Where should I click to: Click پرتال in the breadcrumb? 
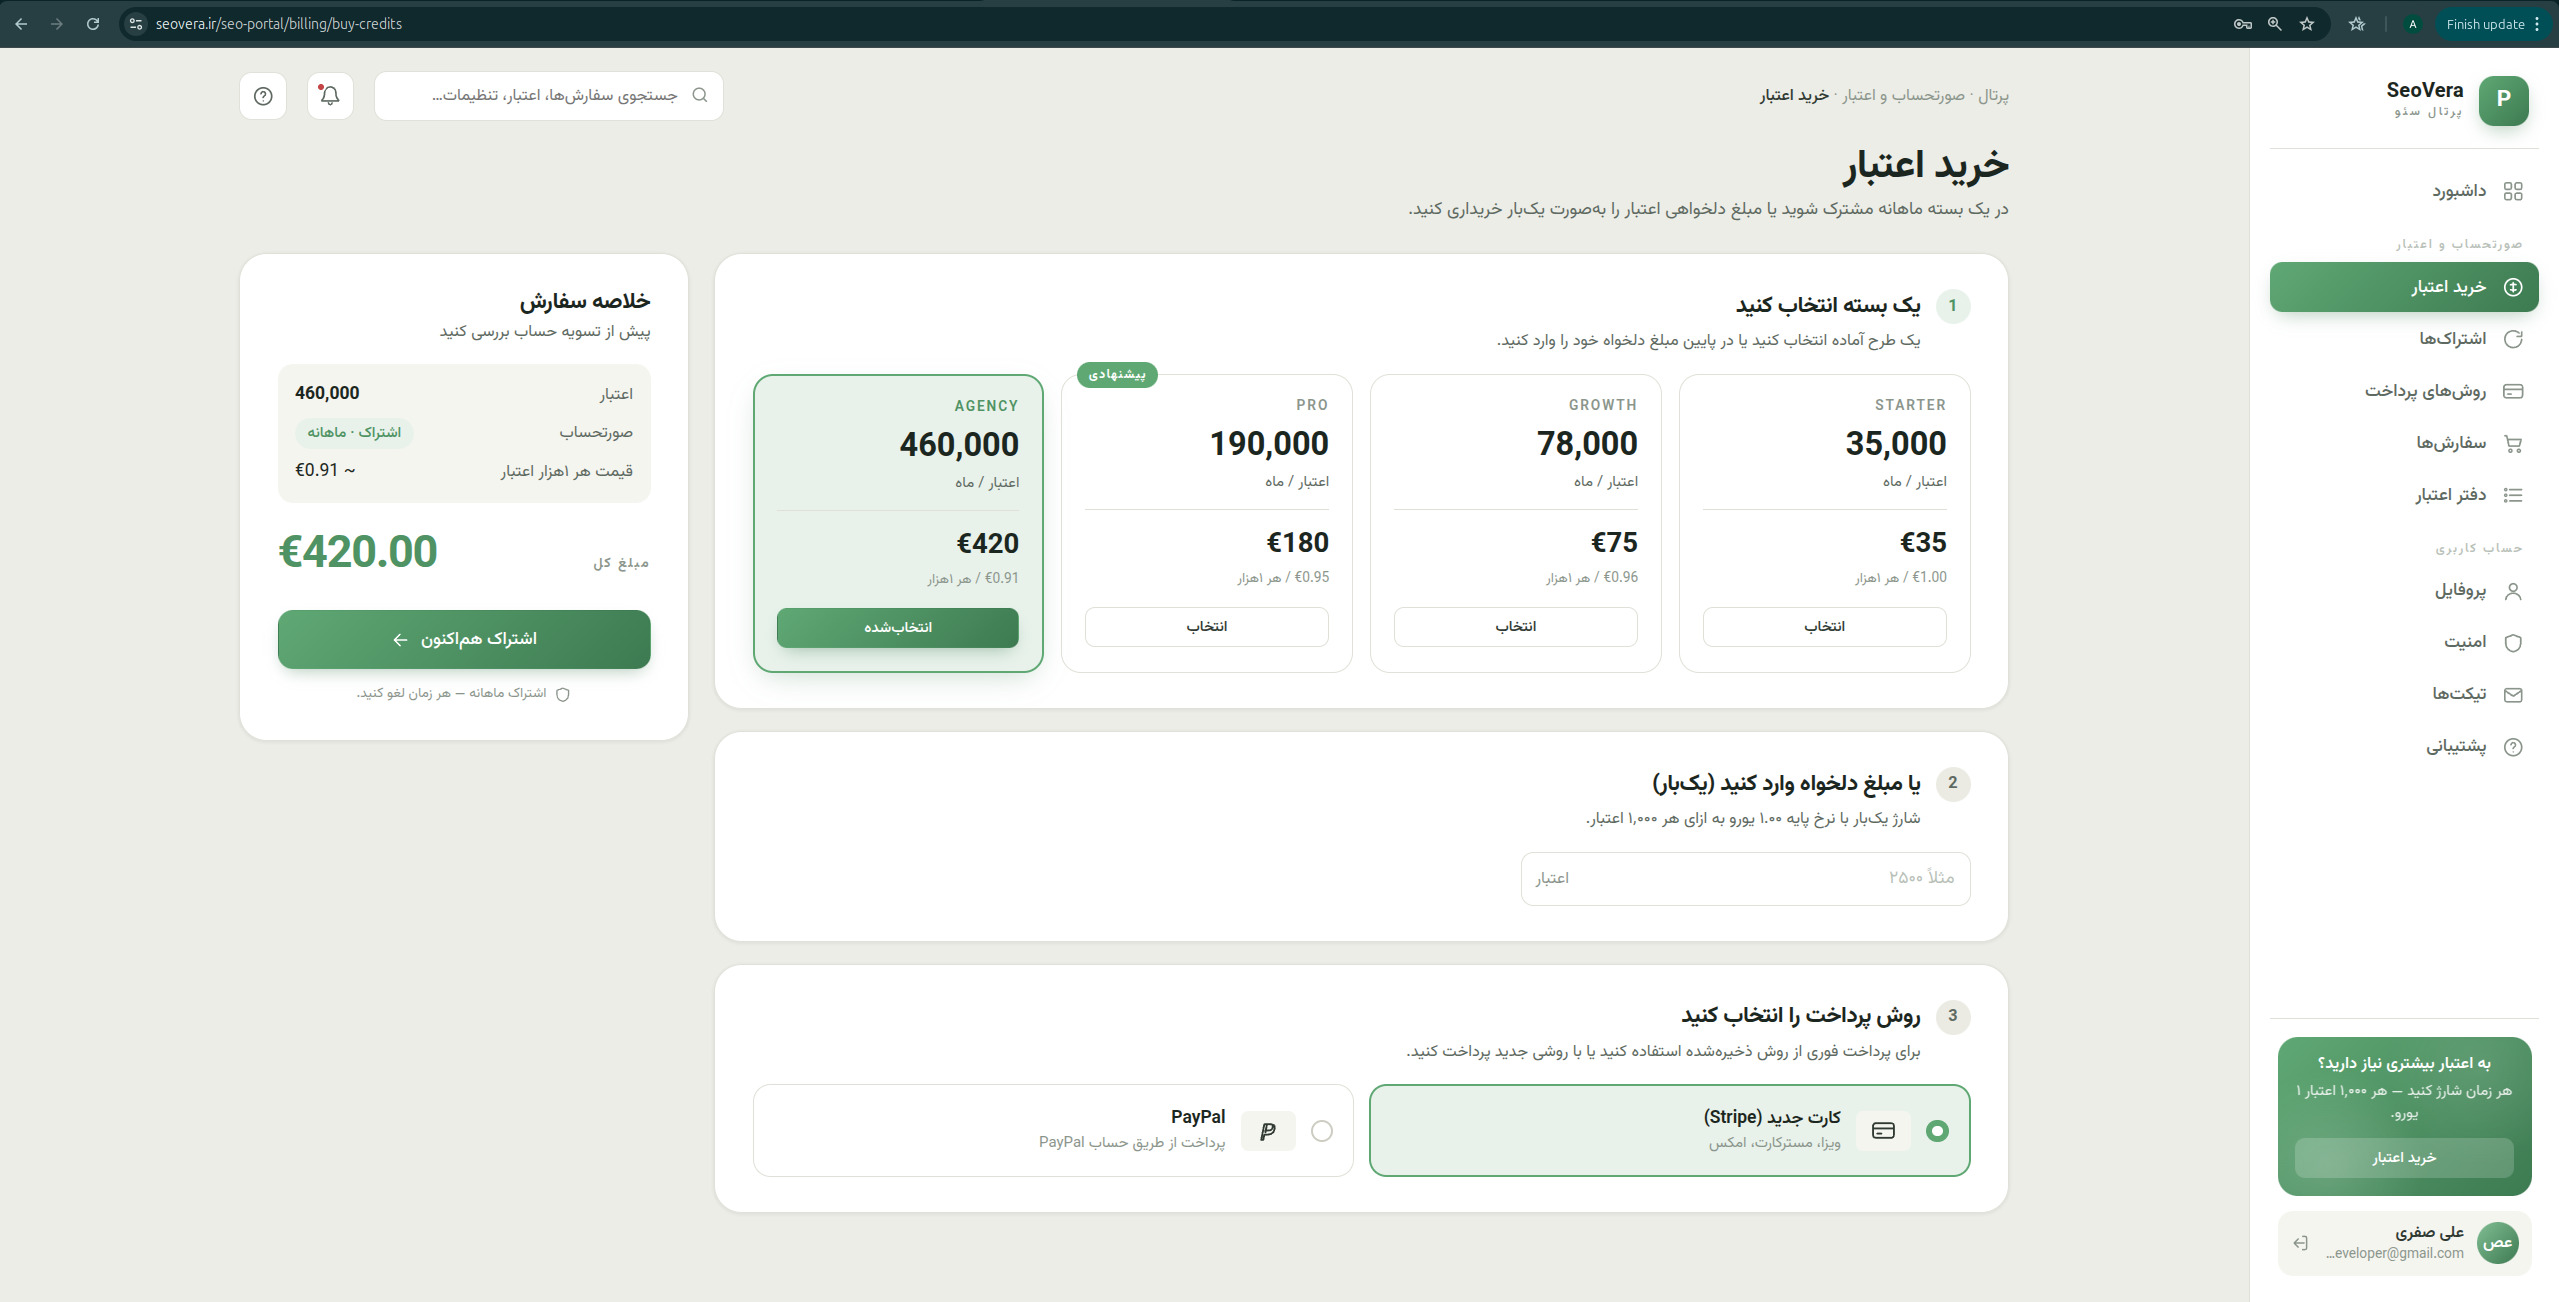pos(1993,96)
